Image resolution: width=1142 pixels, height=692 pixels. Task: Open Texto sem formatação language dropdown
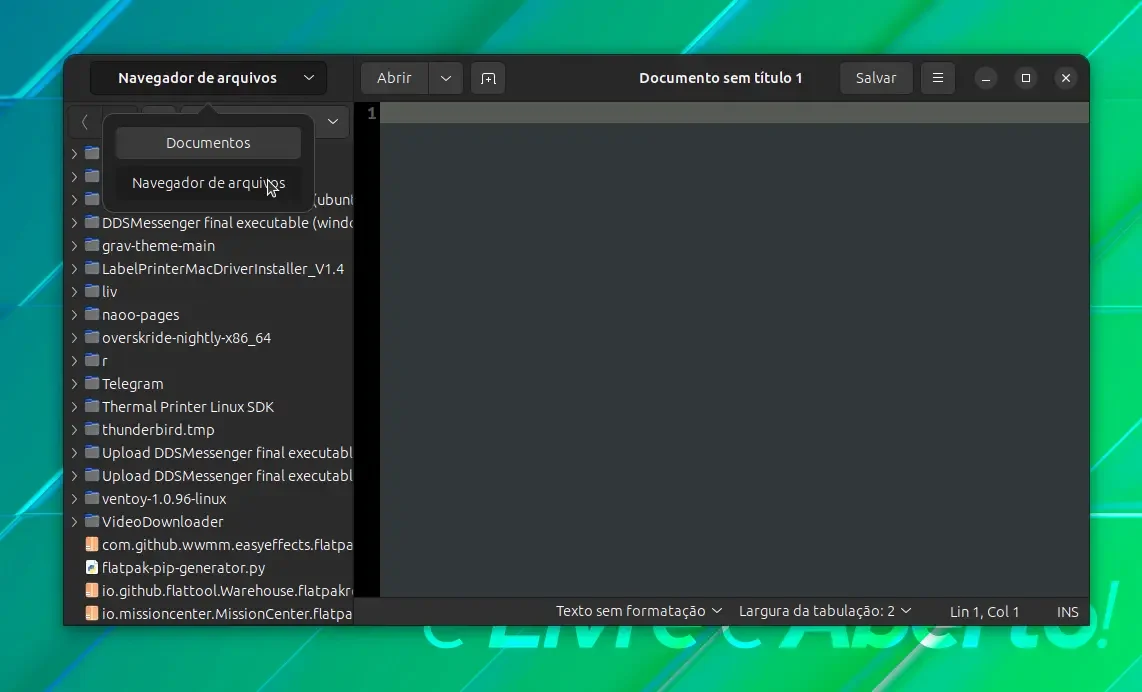[x=639, y=611]
